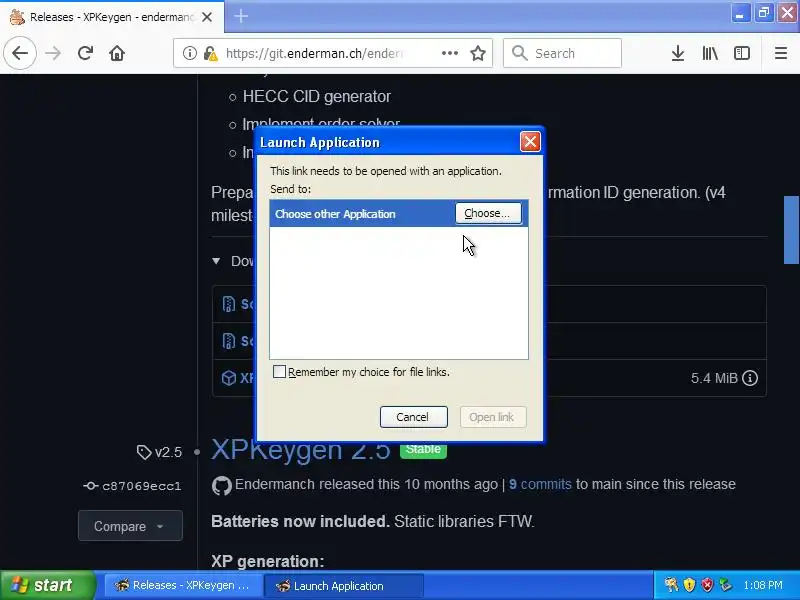The image size is (800, 600).
Task: Click the red security shield tray icon
Action: point(707,585)
